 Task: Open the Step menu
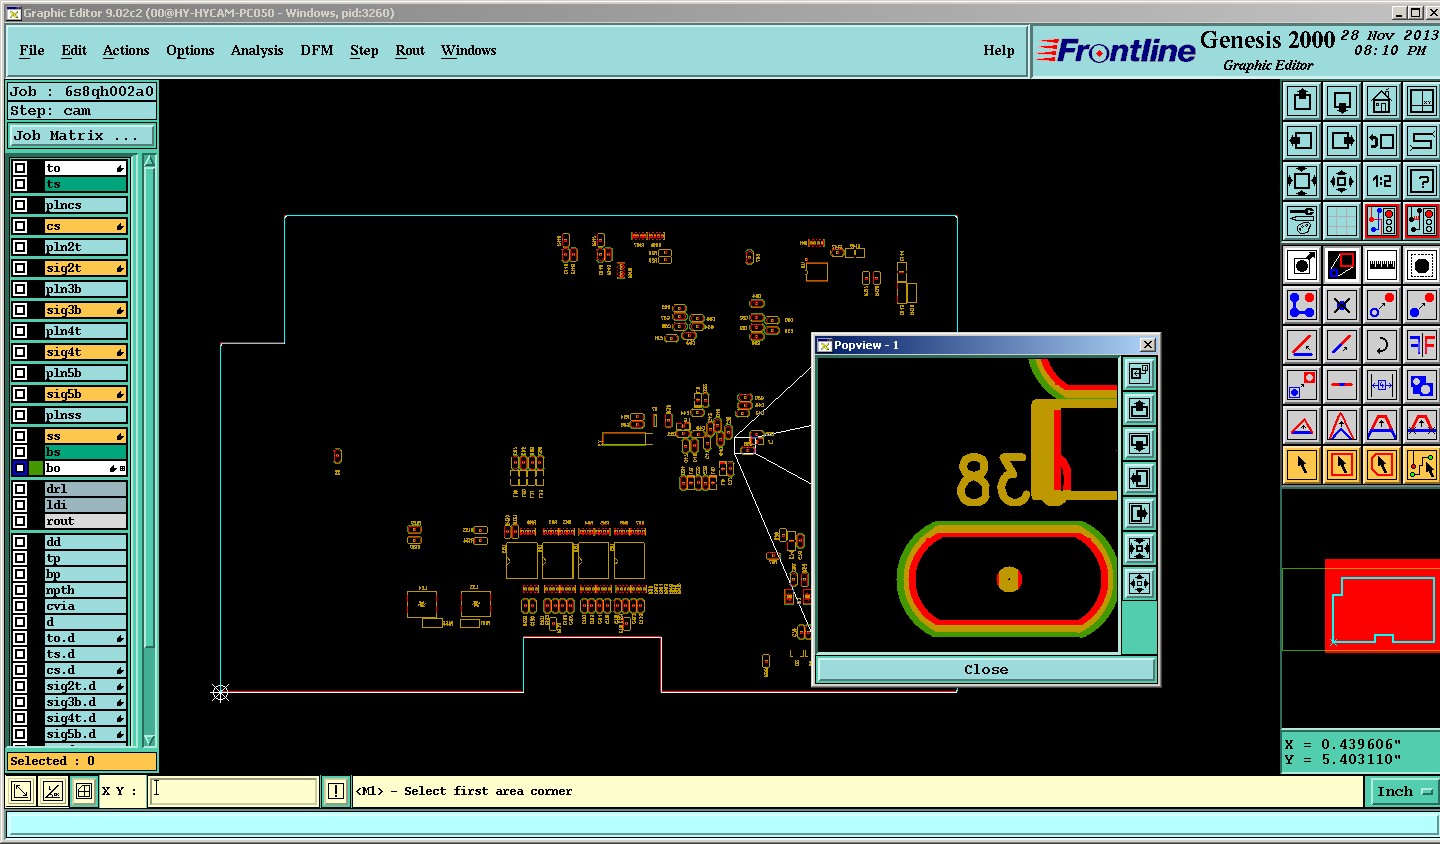pyautogui.click(x=364, y=50)
